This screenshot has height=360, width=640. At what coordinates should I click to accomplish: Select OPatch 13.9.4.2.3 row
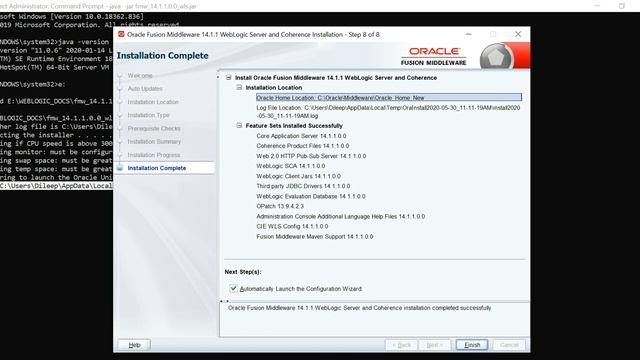pos(280,206)
